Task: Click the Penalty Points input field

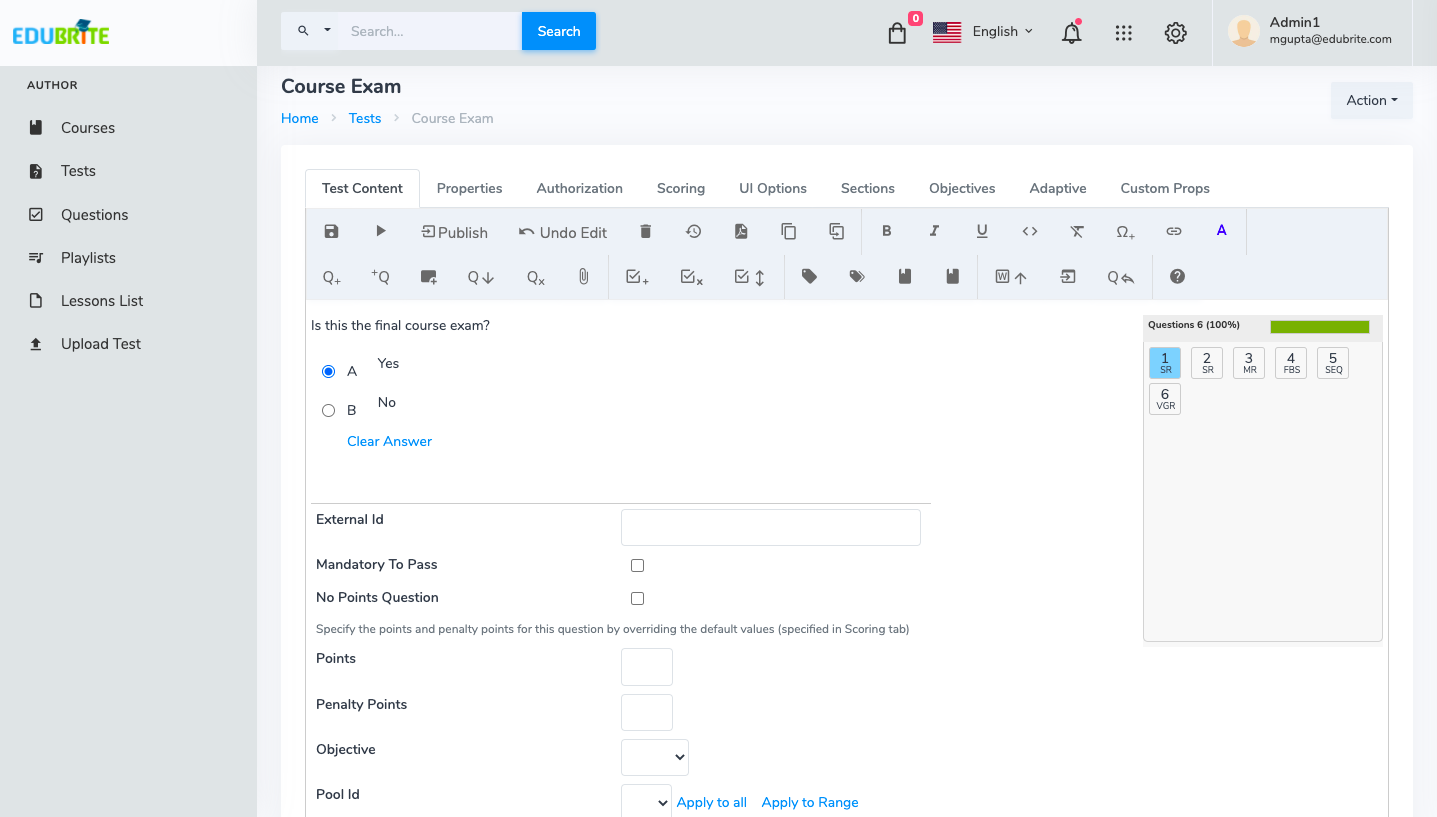Action: click(647, 712)
